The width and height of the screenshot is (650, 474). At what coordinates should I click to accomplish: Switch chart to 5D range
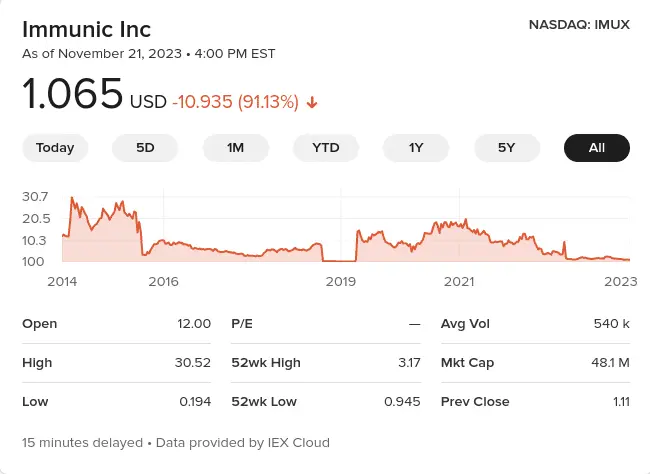click(x=145, y=148)
